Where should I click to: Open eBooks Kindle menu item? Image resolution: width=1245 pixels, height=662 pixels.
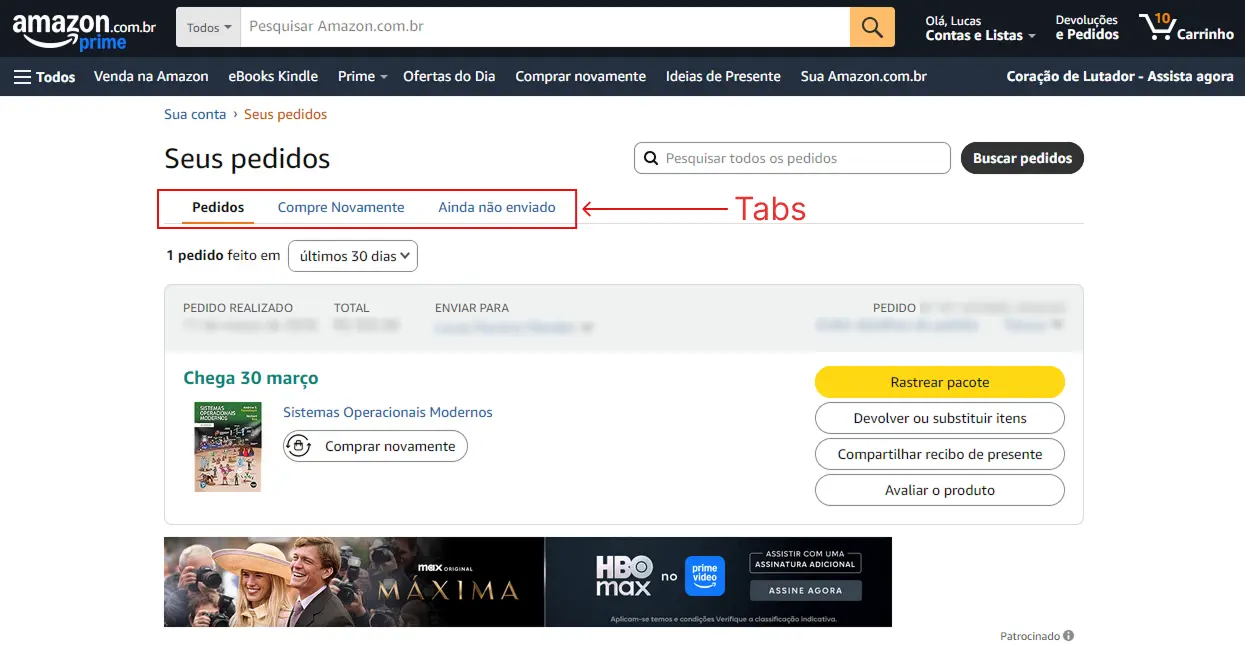pyautogui.click(x=273, y=76)
